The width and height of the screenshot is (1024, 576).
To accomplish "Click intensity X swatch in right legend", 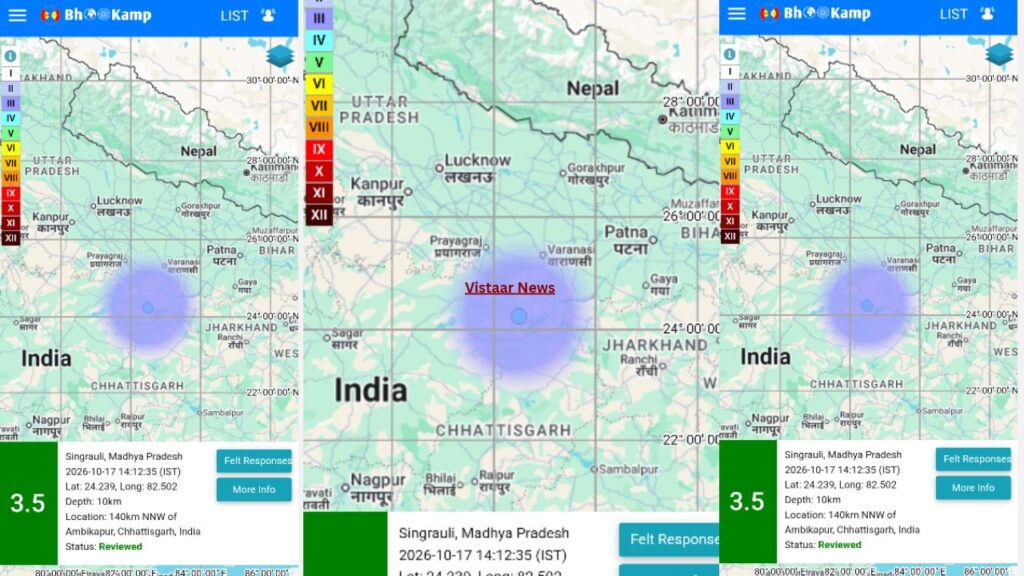I will point(730,206).
